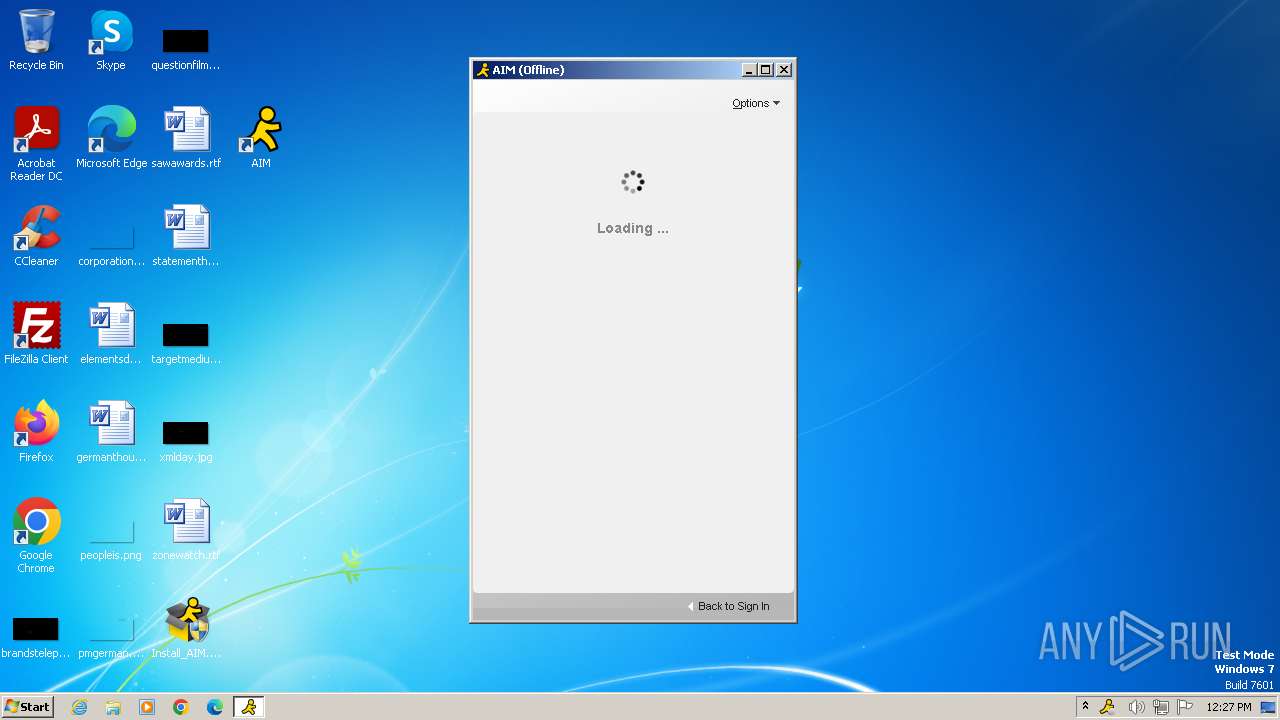Viewport: 1280px width, 720px height.
Task: Minimize the AIM window
Action: coord(748,69)
